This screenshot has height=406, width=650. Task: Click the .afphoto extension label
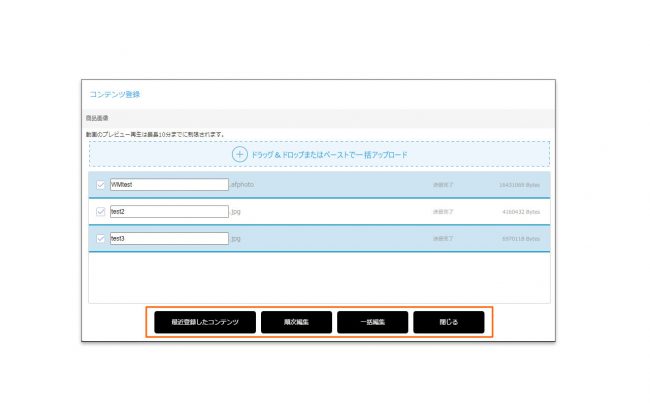coord(242,185)
